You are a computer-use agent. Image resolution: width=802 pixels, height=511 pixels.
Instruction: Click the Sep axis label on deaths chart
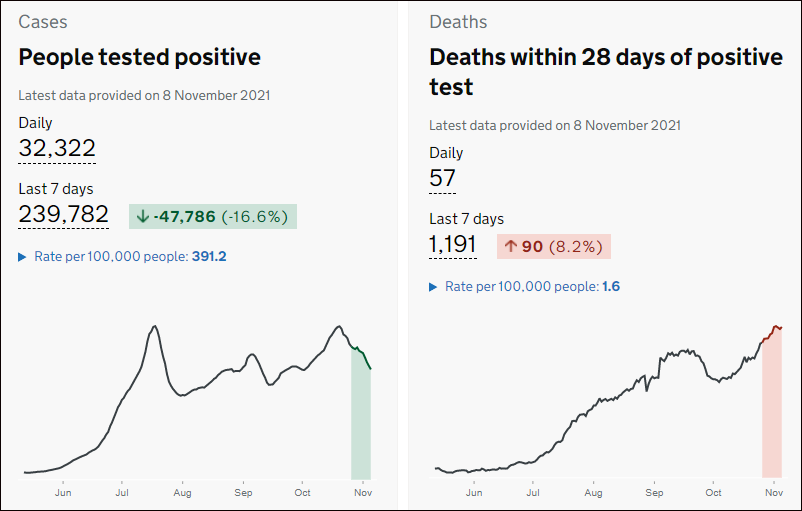pyautogui.click(x=653, y=493)
